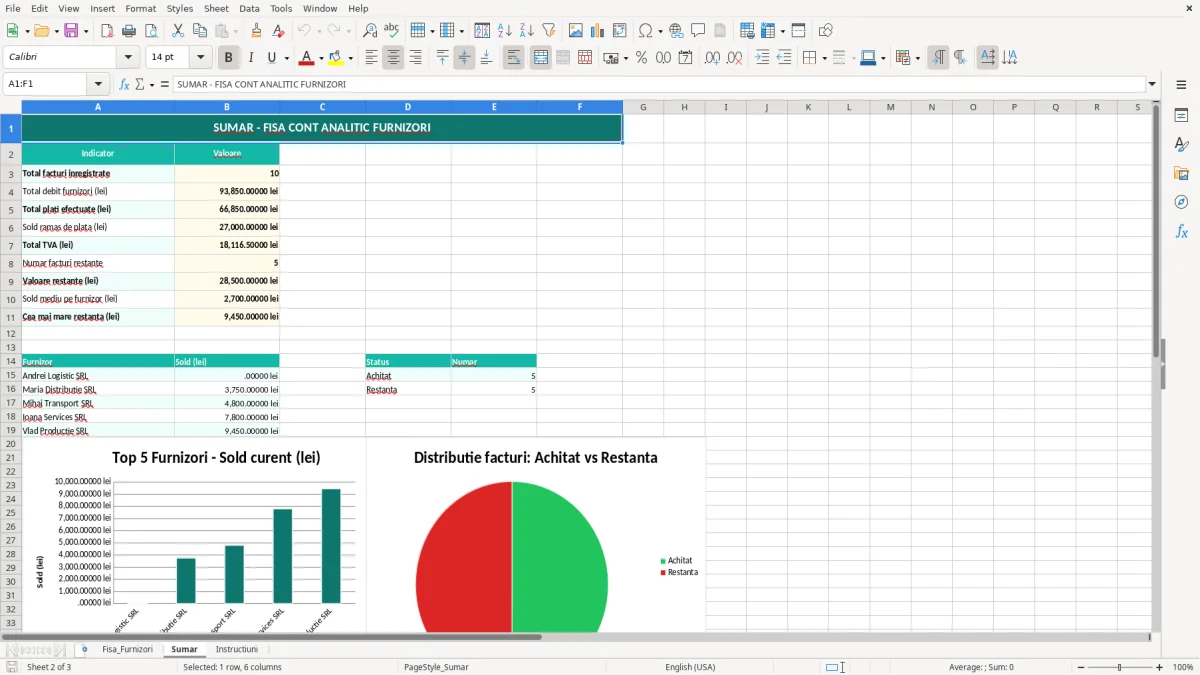1200x675 pixels.
Task: Select row 12 header
Action: point(11,333)
